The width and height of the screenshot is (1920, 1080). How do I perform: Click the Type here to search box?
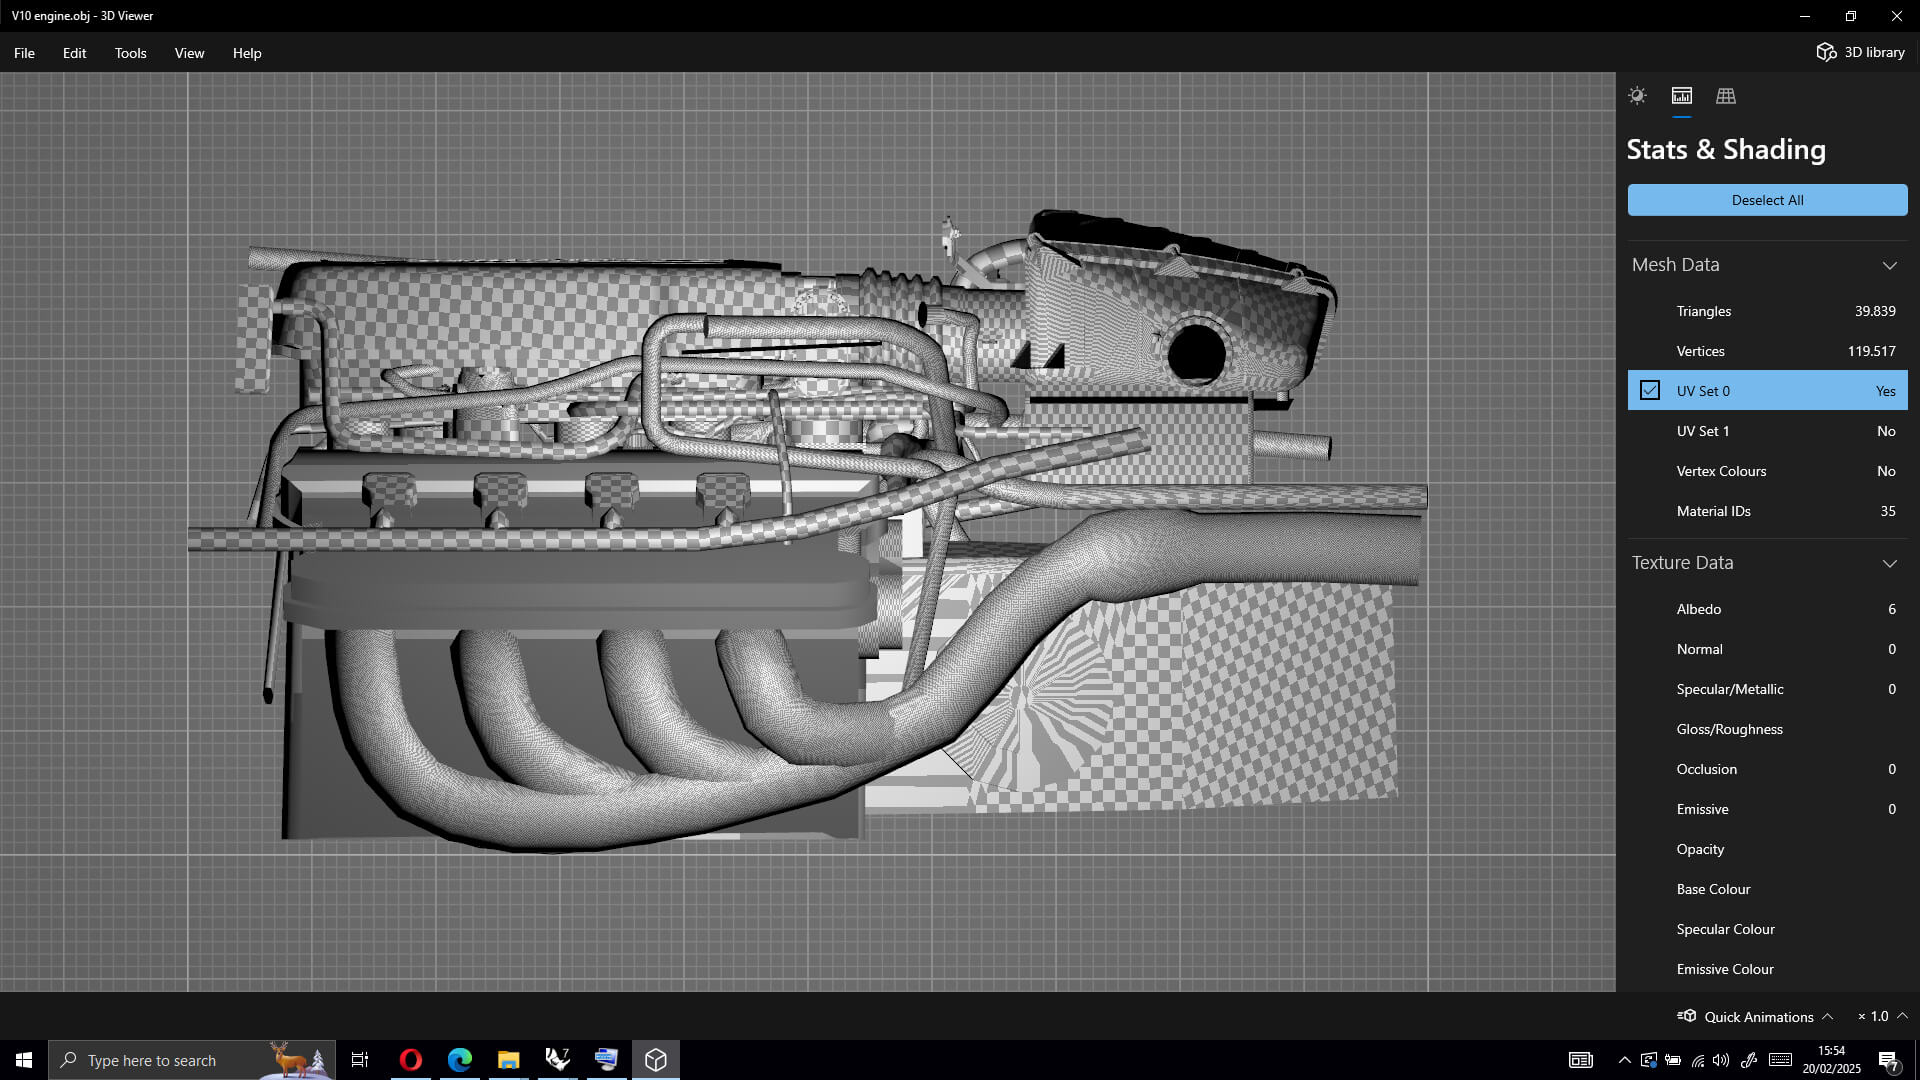click(192, 1060)
